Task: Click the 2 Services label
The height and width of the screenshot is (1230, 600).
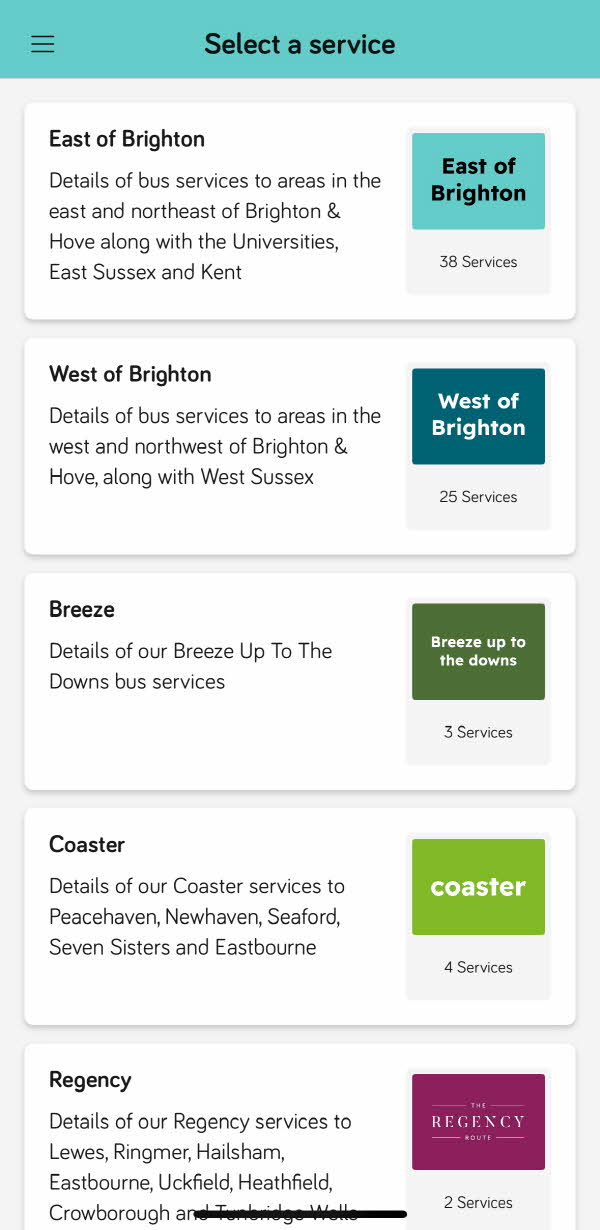Action: 478,1202
